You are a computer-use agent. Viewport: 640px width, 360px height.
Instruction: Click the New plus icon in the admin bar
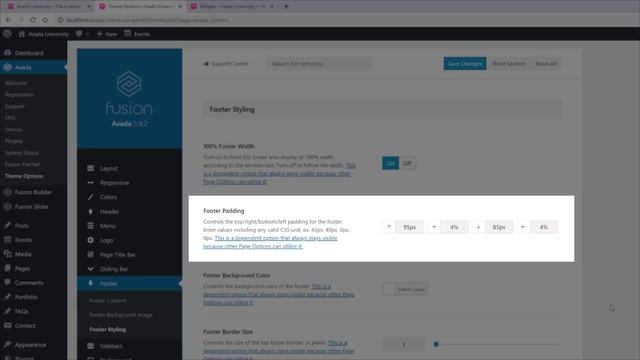point(100,34)
